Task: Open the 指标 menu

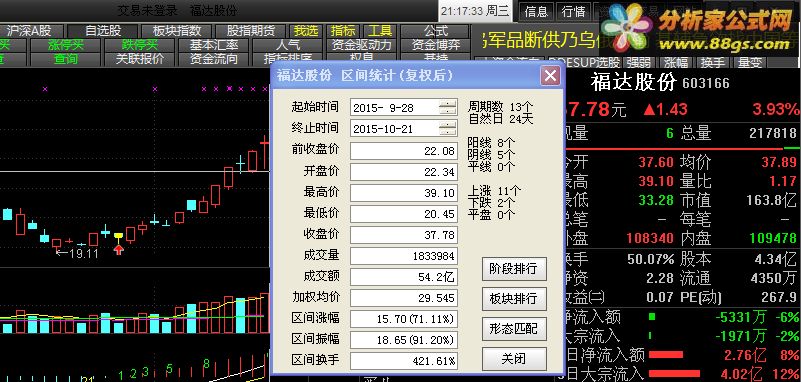Action: click(343, 31)
